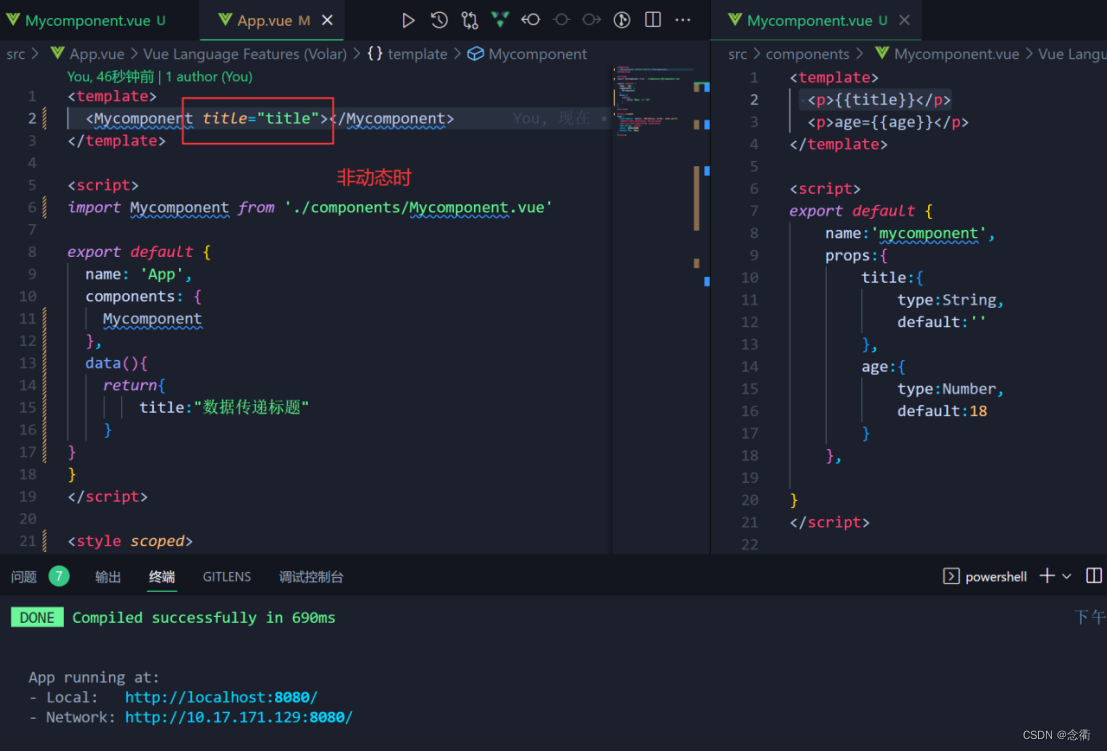Click breadcrumb src in left editor
The height and width of the screenshot is (751, 1107).
click(16, 54)
